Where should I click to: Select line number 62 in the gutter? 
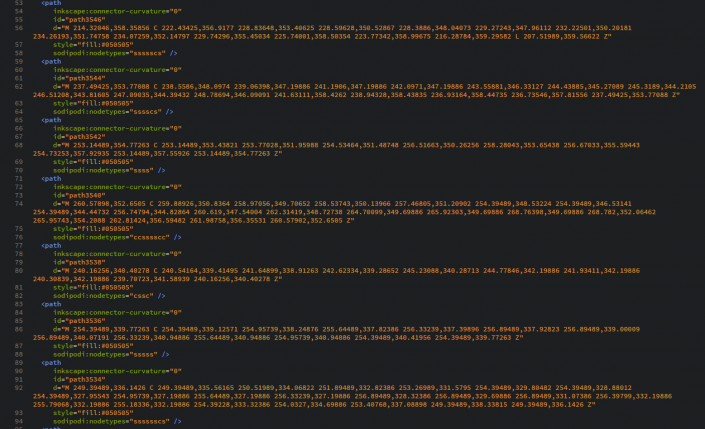click(x=18, y=86)
